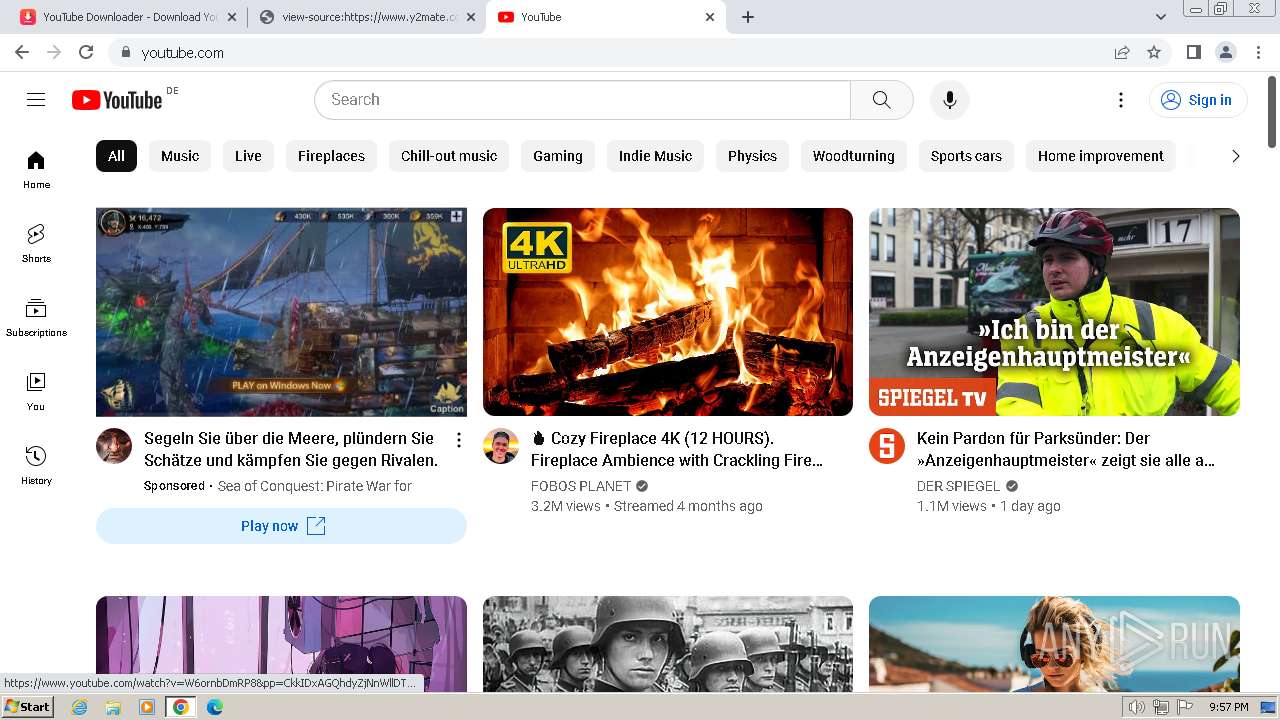This screenshot has height=720, width=1280.
Task: Share this page icon in address bar
Action: 1122,52
